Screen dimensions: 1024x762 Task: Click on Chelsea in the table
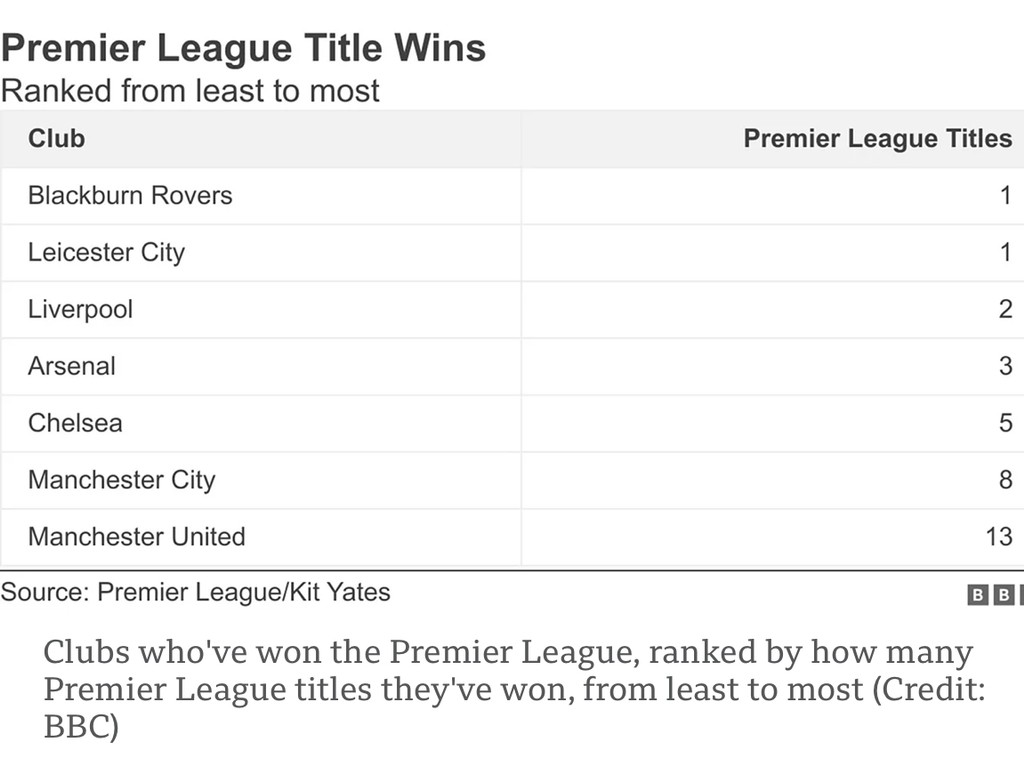point(75,423)
